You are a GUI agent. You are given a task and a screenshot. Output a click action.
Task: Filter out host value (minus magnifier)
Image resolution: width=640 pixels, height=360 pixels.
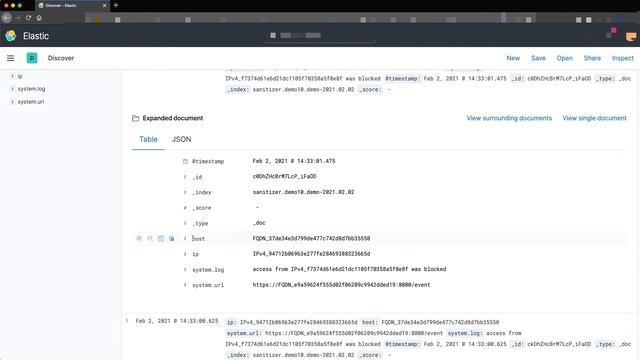coord(150,238)
